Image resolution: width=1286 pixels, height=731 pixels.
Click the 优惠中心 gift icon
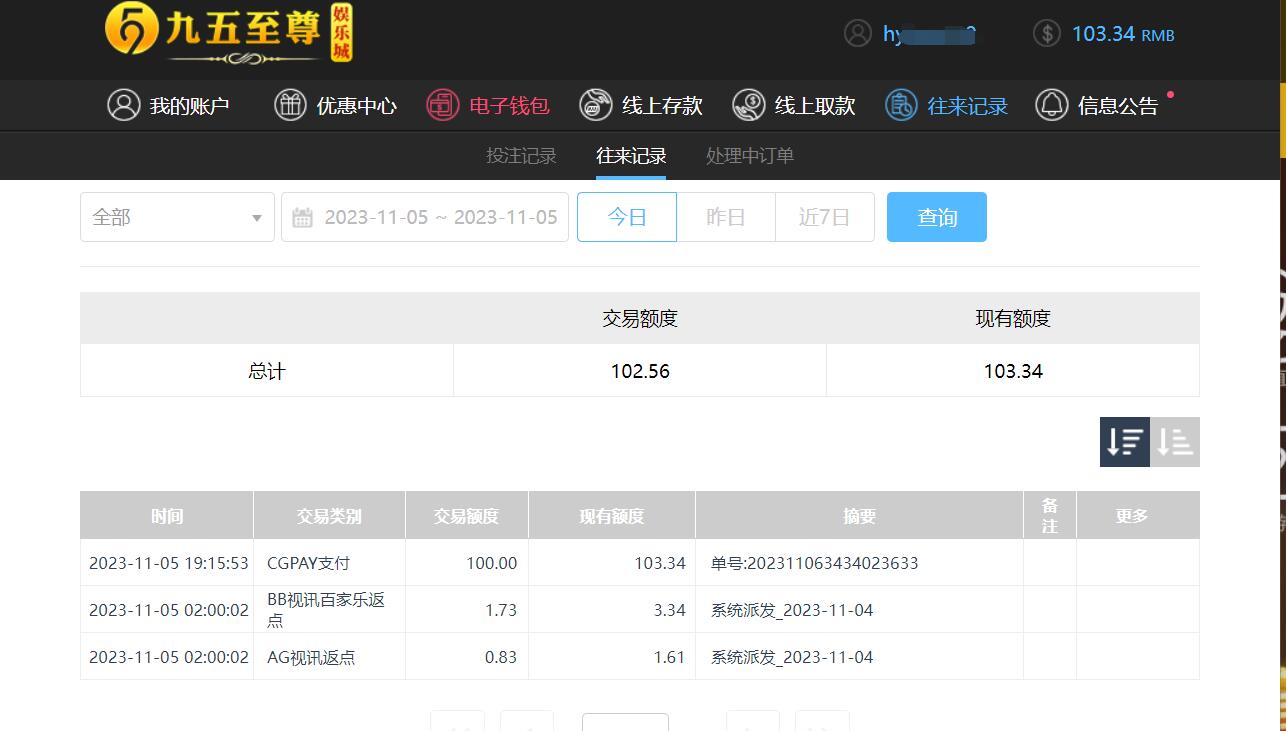[x=290, y=105]
